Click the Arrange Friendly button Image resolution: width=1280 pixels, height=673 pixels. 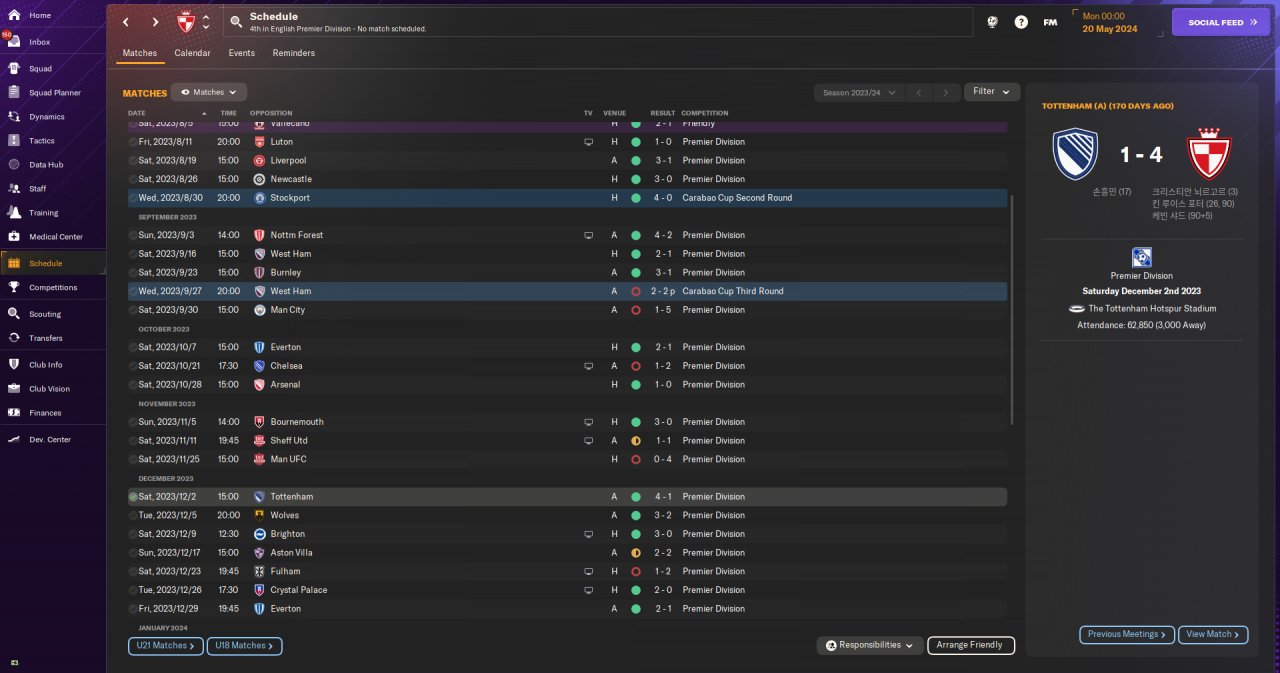tap(971, 645)
